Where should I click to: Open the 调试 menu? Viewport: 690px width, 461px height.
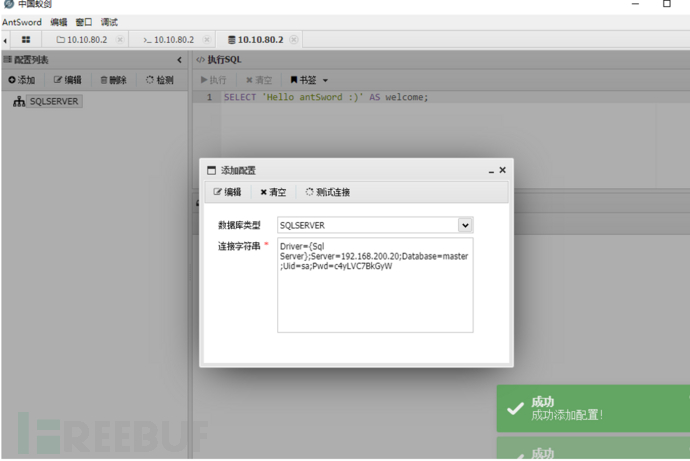[x=109, y=22]
